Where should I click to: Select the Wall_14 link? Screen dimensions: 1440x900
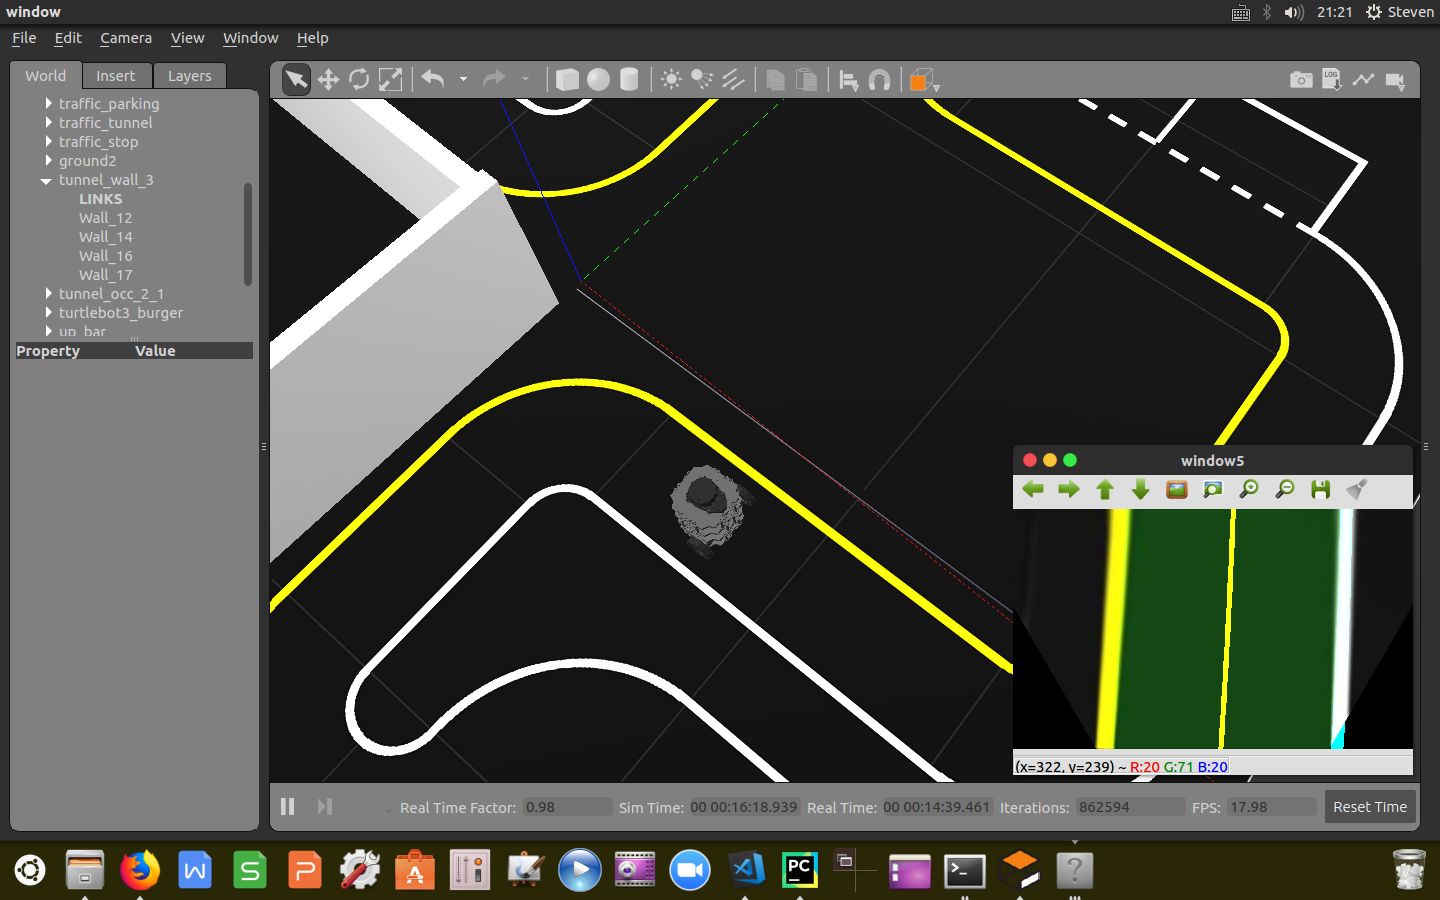pyautogui.click(x=105, y=237)
